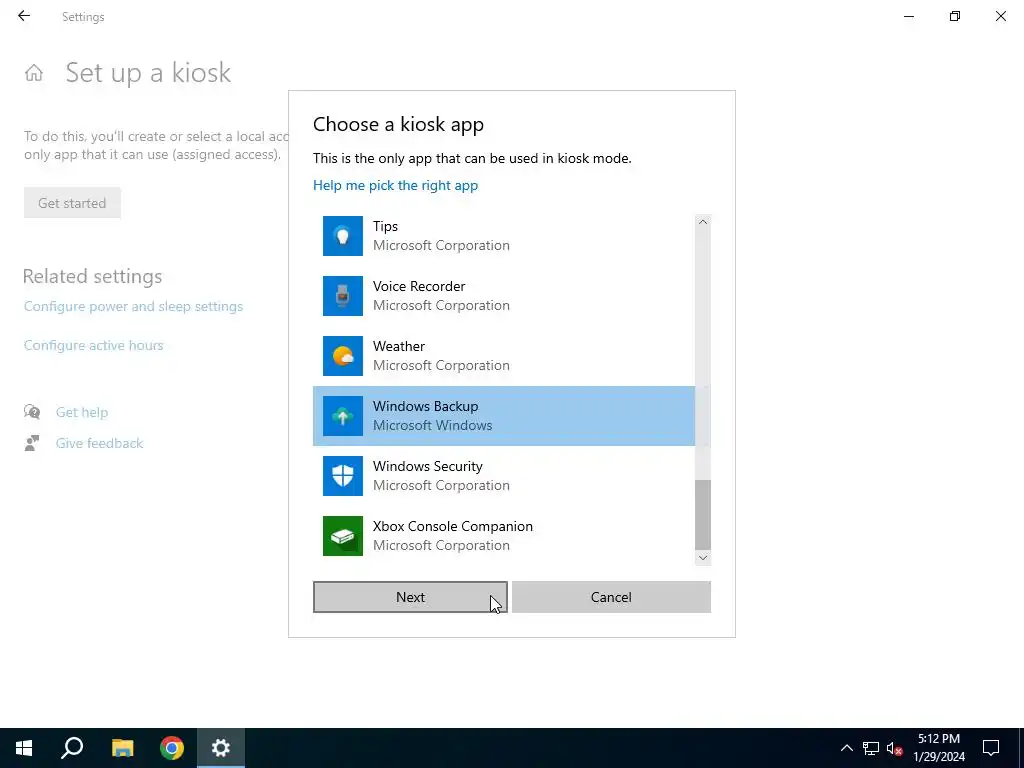Cancel the kiosk app dialog
1024x768 pixels.
pos(611,597)
